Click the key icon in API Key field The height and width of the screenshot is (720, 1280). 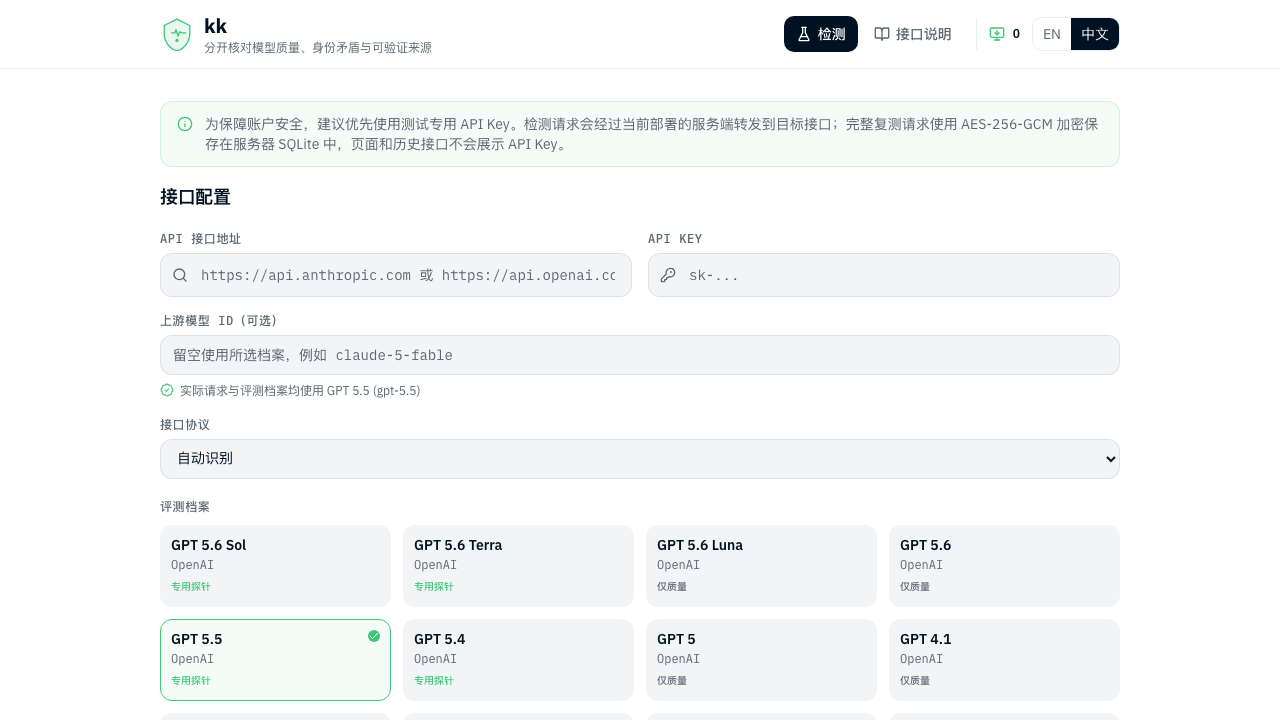pos(668,275)
